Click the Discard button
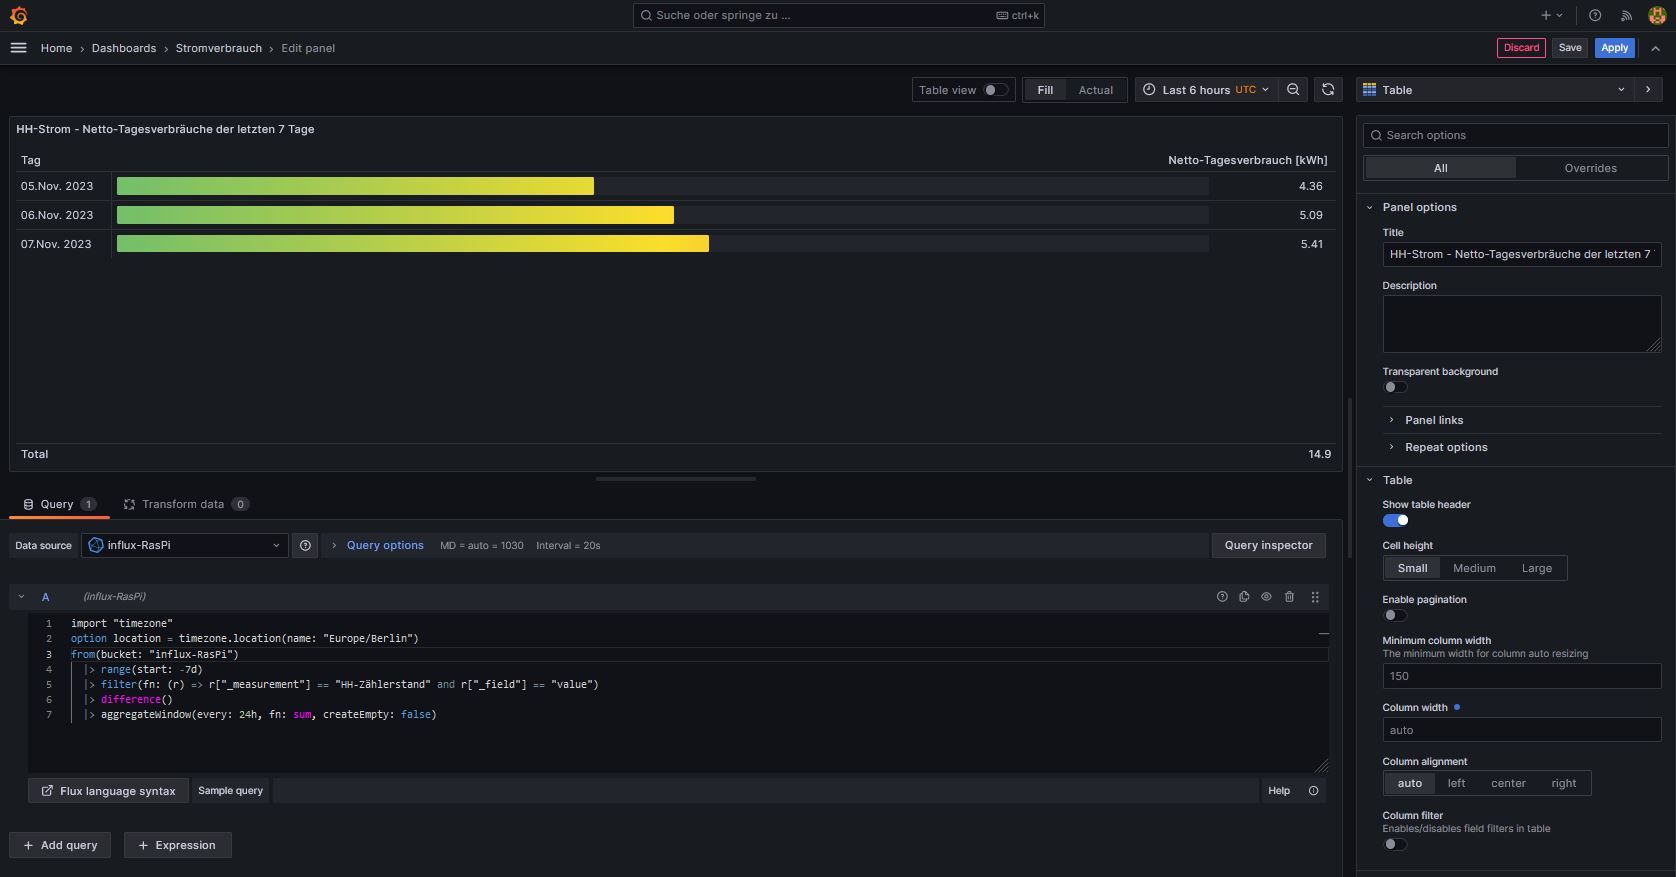This screenshot has height=877, width=1676. [x=1521, y=48]
